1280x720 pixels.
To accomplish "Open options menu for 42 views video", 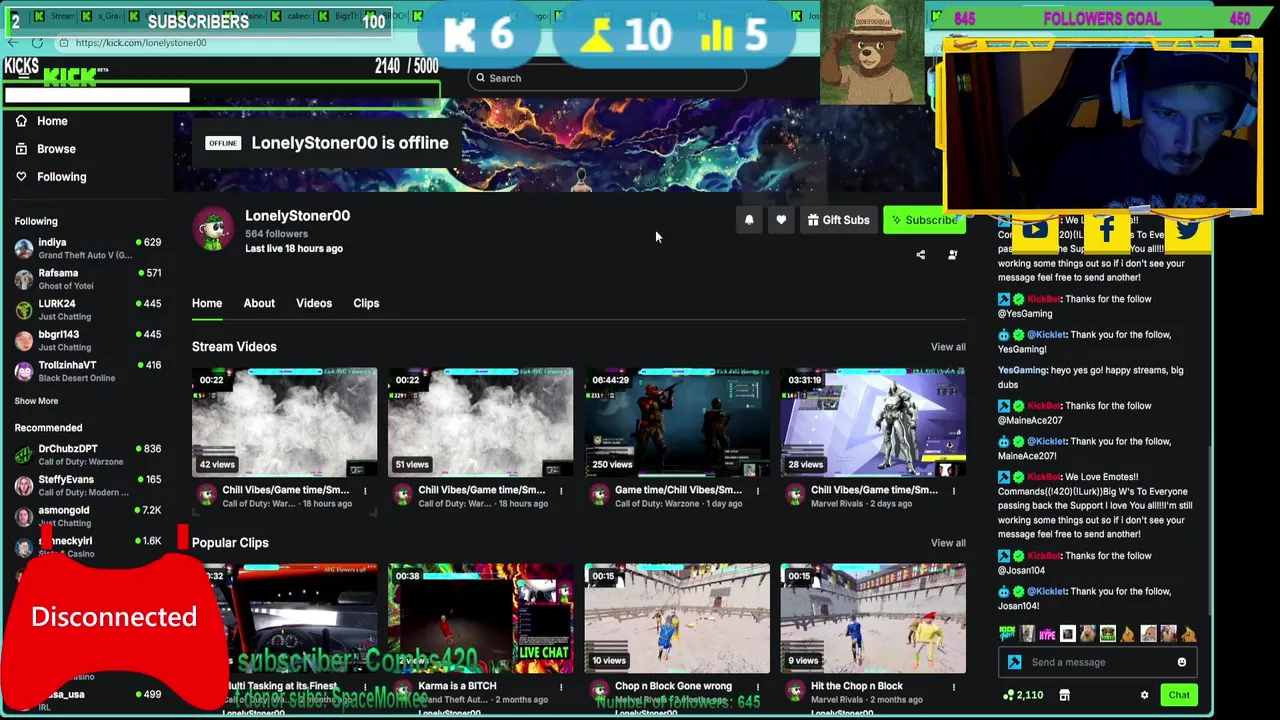I will pyautogui.click(x=365, y=491).
